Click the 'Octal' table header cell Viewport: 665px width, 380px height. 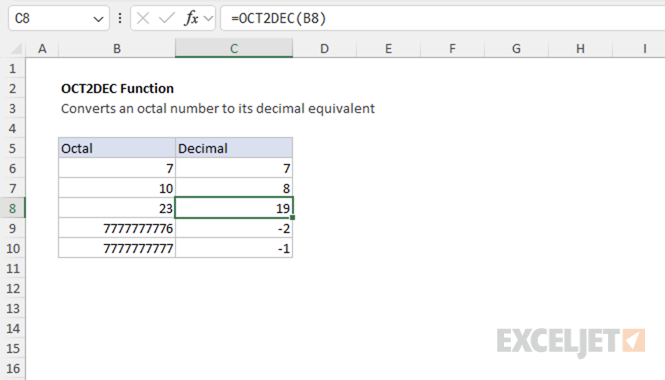pos(117,148)
